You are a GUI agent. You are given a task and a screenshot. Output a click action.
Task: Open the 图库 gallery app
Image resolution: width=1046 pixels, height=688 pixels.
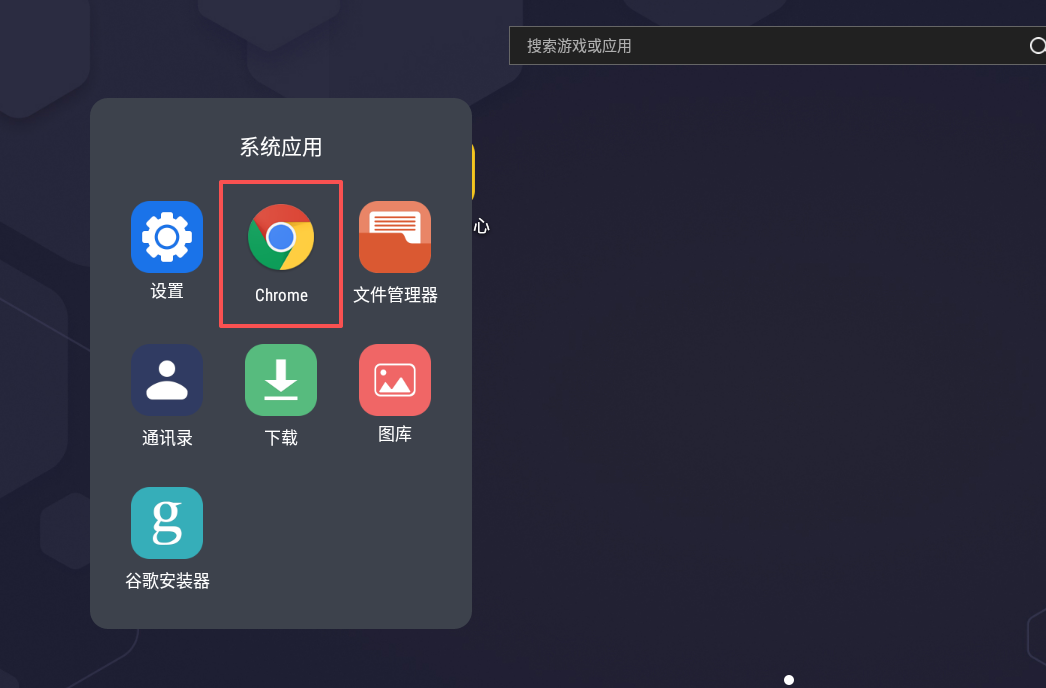point(394,380)
